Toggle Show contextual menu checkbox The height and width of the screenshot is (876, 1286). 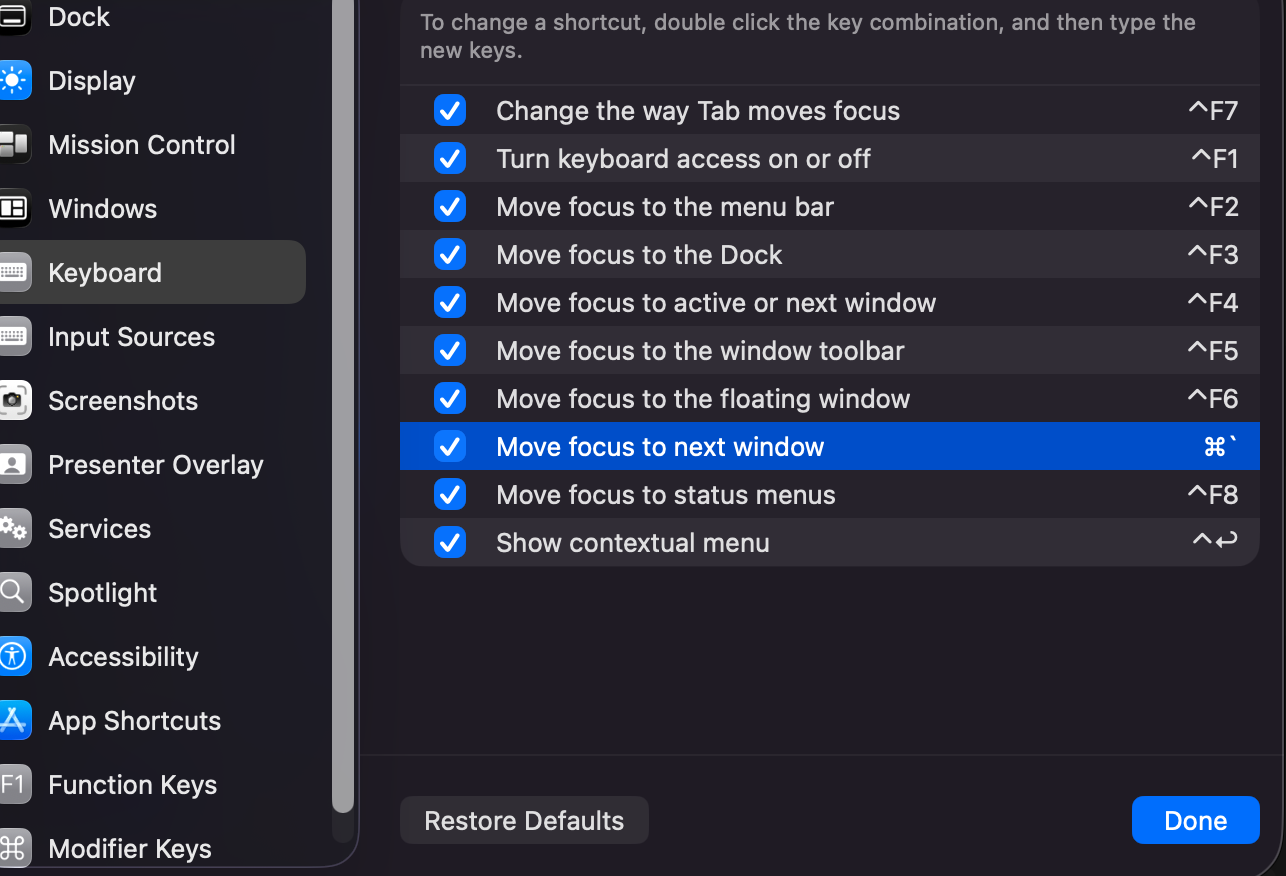click(450, 543)
